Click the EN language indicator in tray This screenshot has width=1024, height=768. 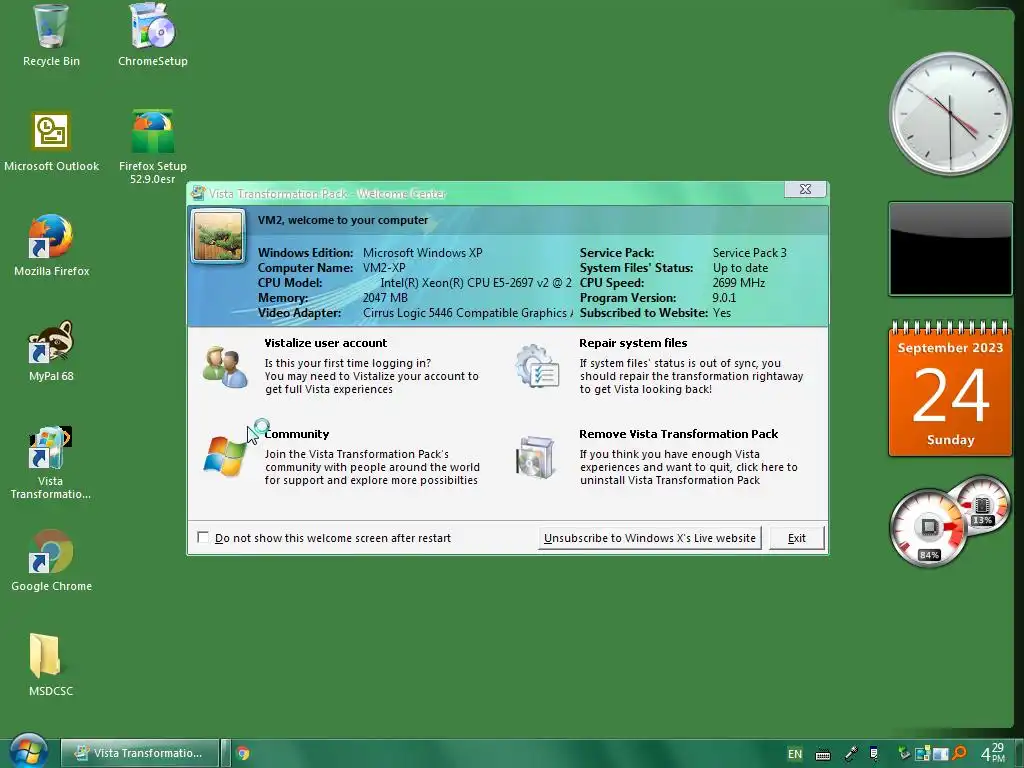pyautogui.click(x=795, y=754)
